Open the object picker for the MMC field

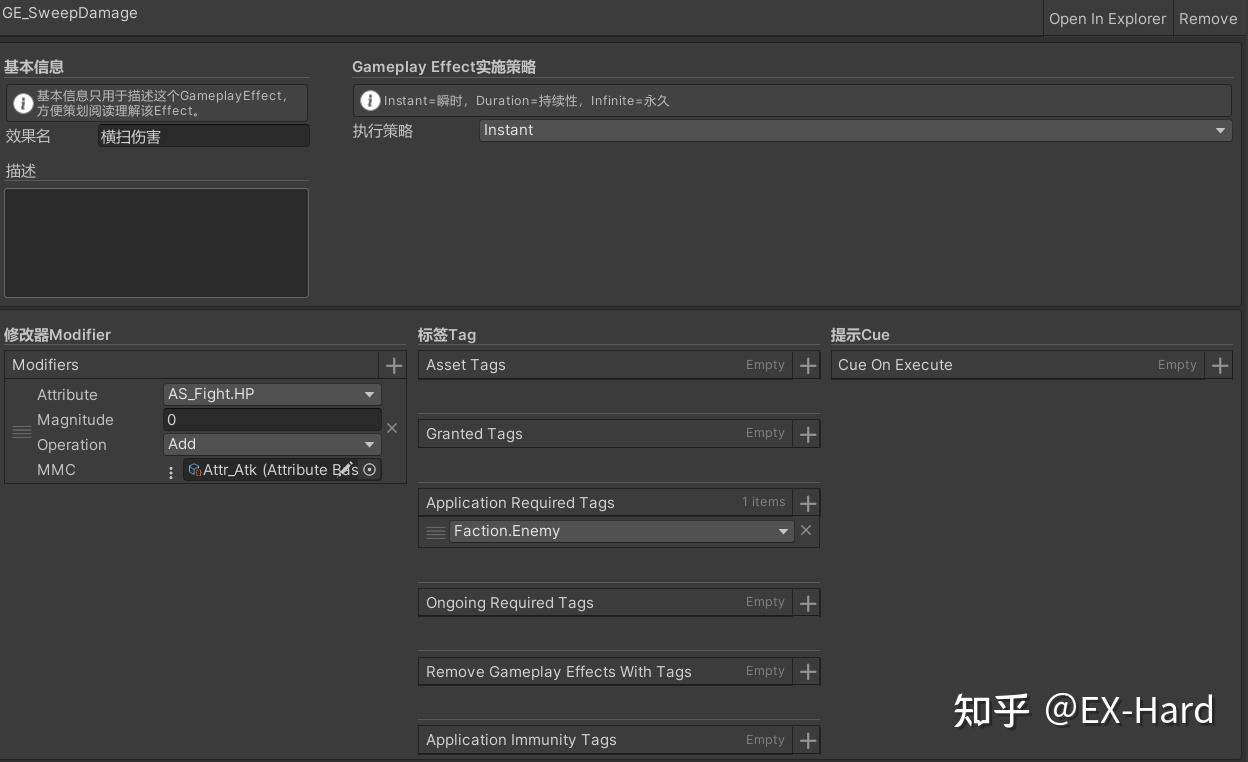[x=370, y=469]
